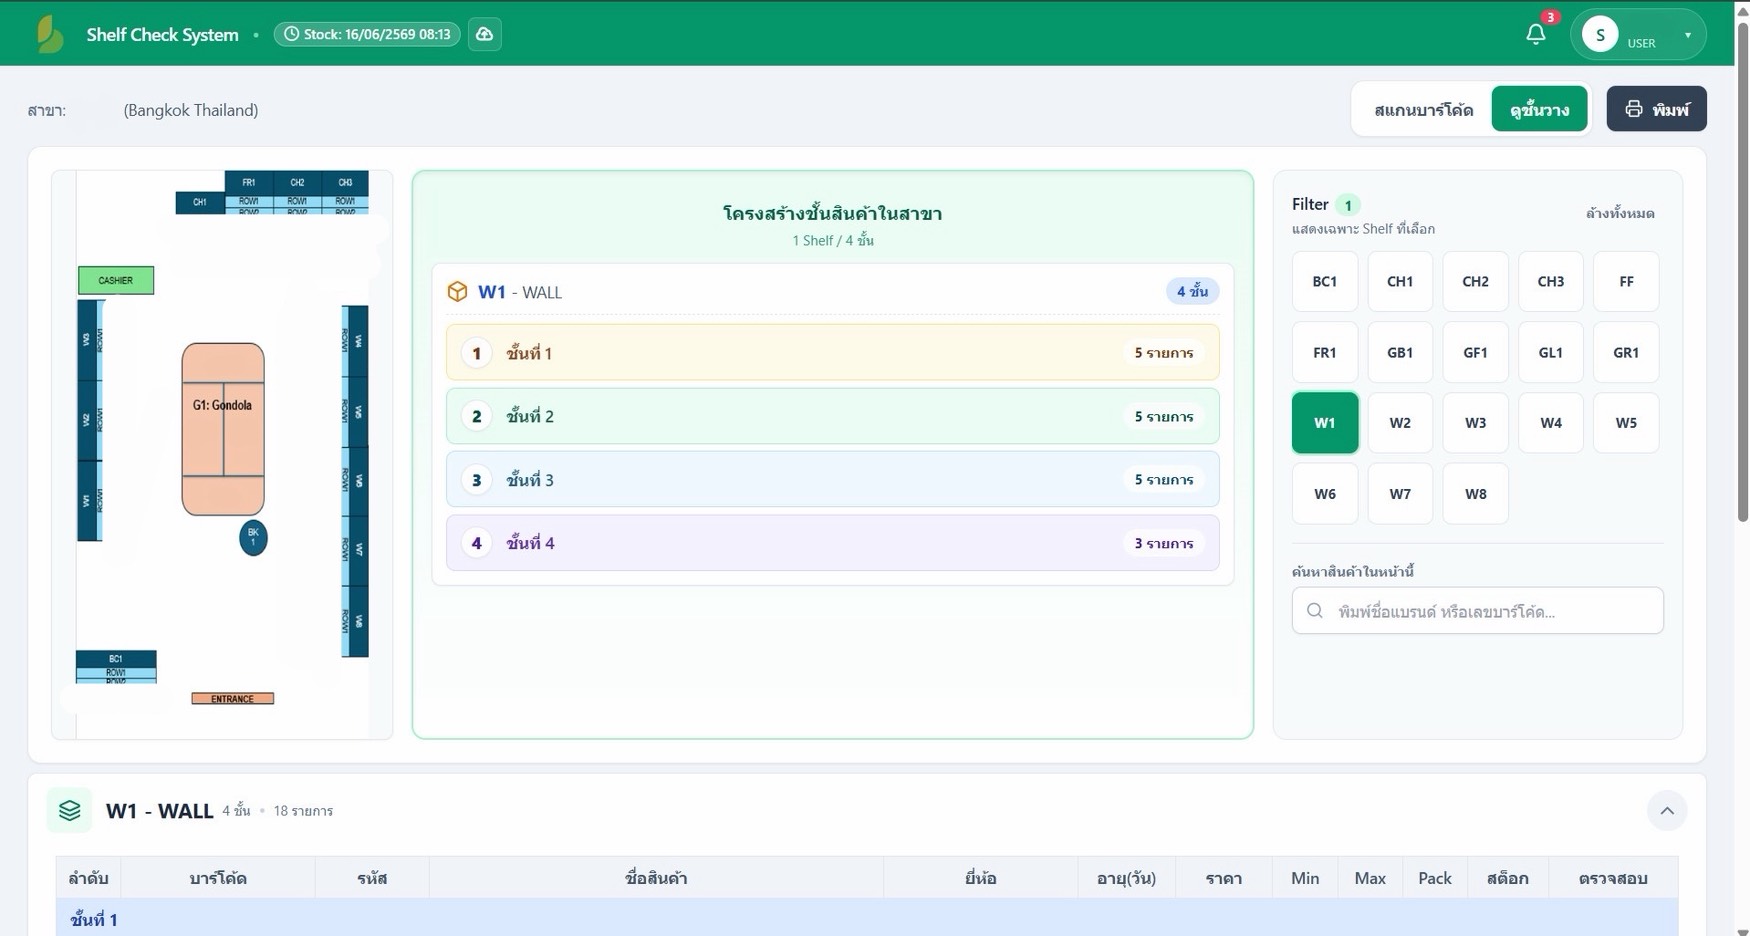Viewport: 1750px width, 936px height.
Task: Click the CASHIER block on the floor map
Action: [116, 280]
